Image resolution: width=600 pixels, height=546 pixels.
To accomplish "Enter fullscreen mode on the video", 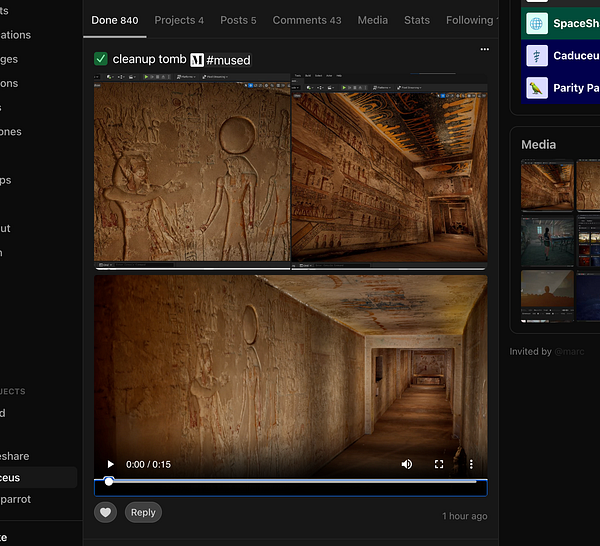I will pyautogui.click(x=439, y=464).
